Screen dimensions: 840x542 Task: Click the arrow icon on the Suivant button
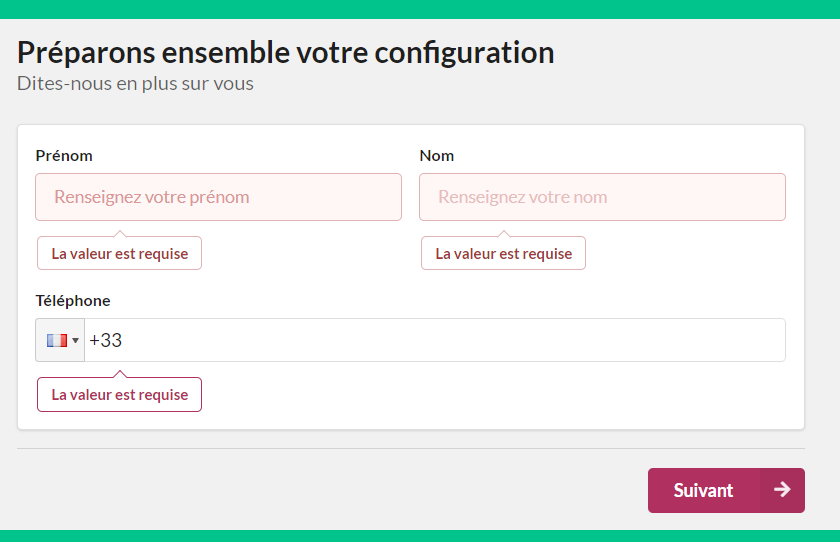(x=782, y=490)
